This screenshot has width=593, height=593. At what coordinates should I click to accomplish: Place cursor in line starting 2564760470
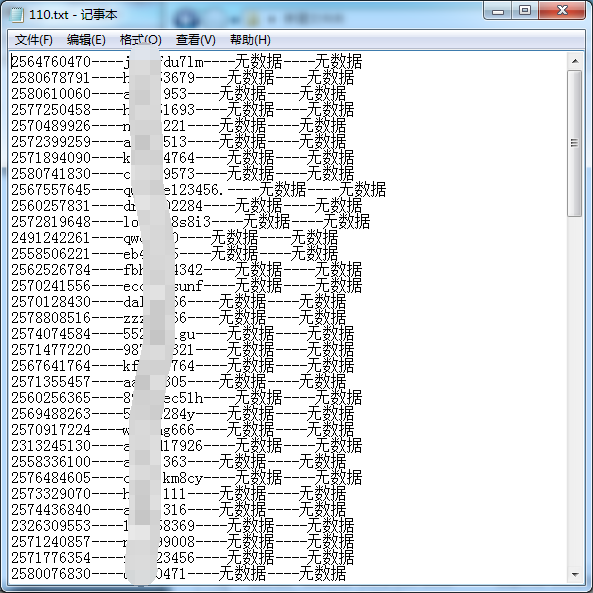click(186, 62)
